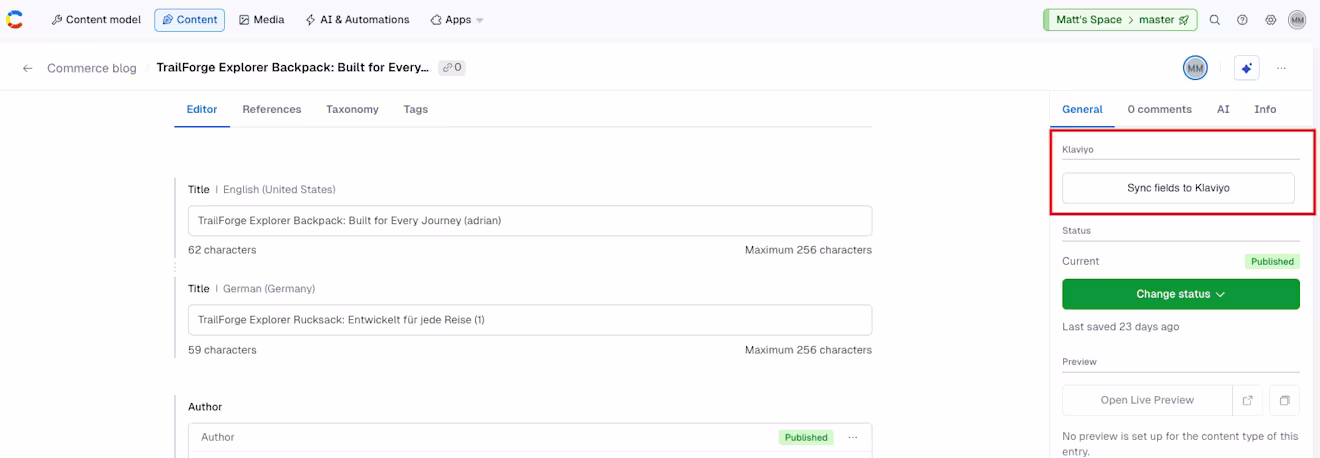Image resolution: width=1320 pixels, height=458 pixels.
Task: Open the 0 comments sidebar tab
Action: click(1160, 109)
